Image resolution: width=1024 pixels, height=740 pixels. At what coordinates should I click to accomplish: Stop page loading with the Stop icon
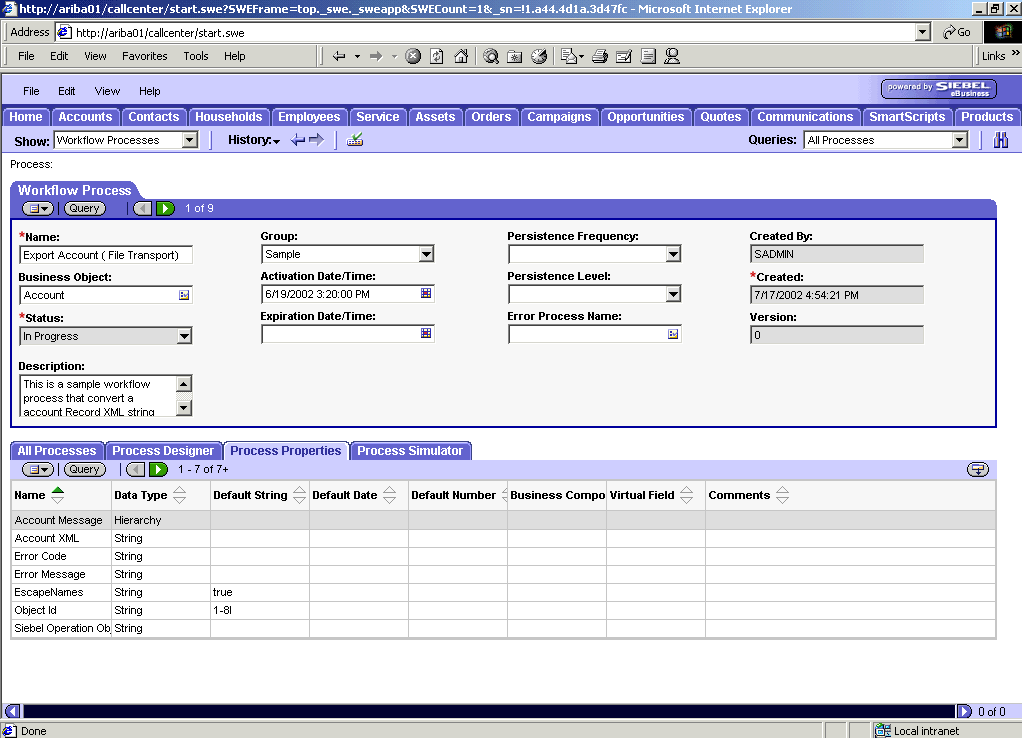(413, 56)
